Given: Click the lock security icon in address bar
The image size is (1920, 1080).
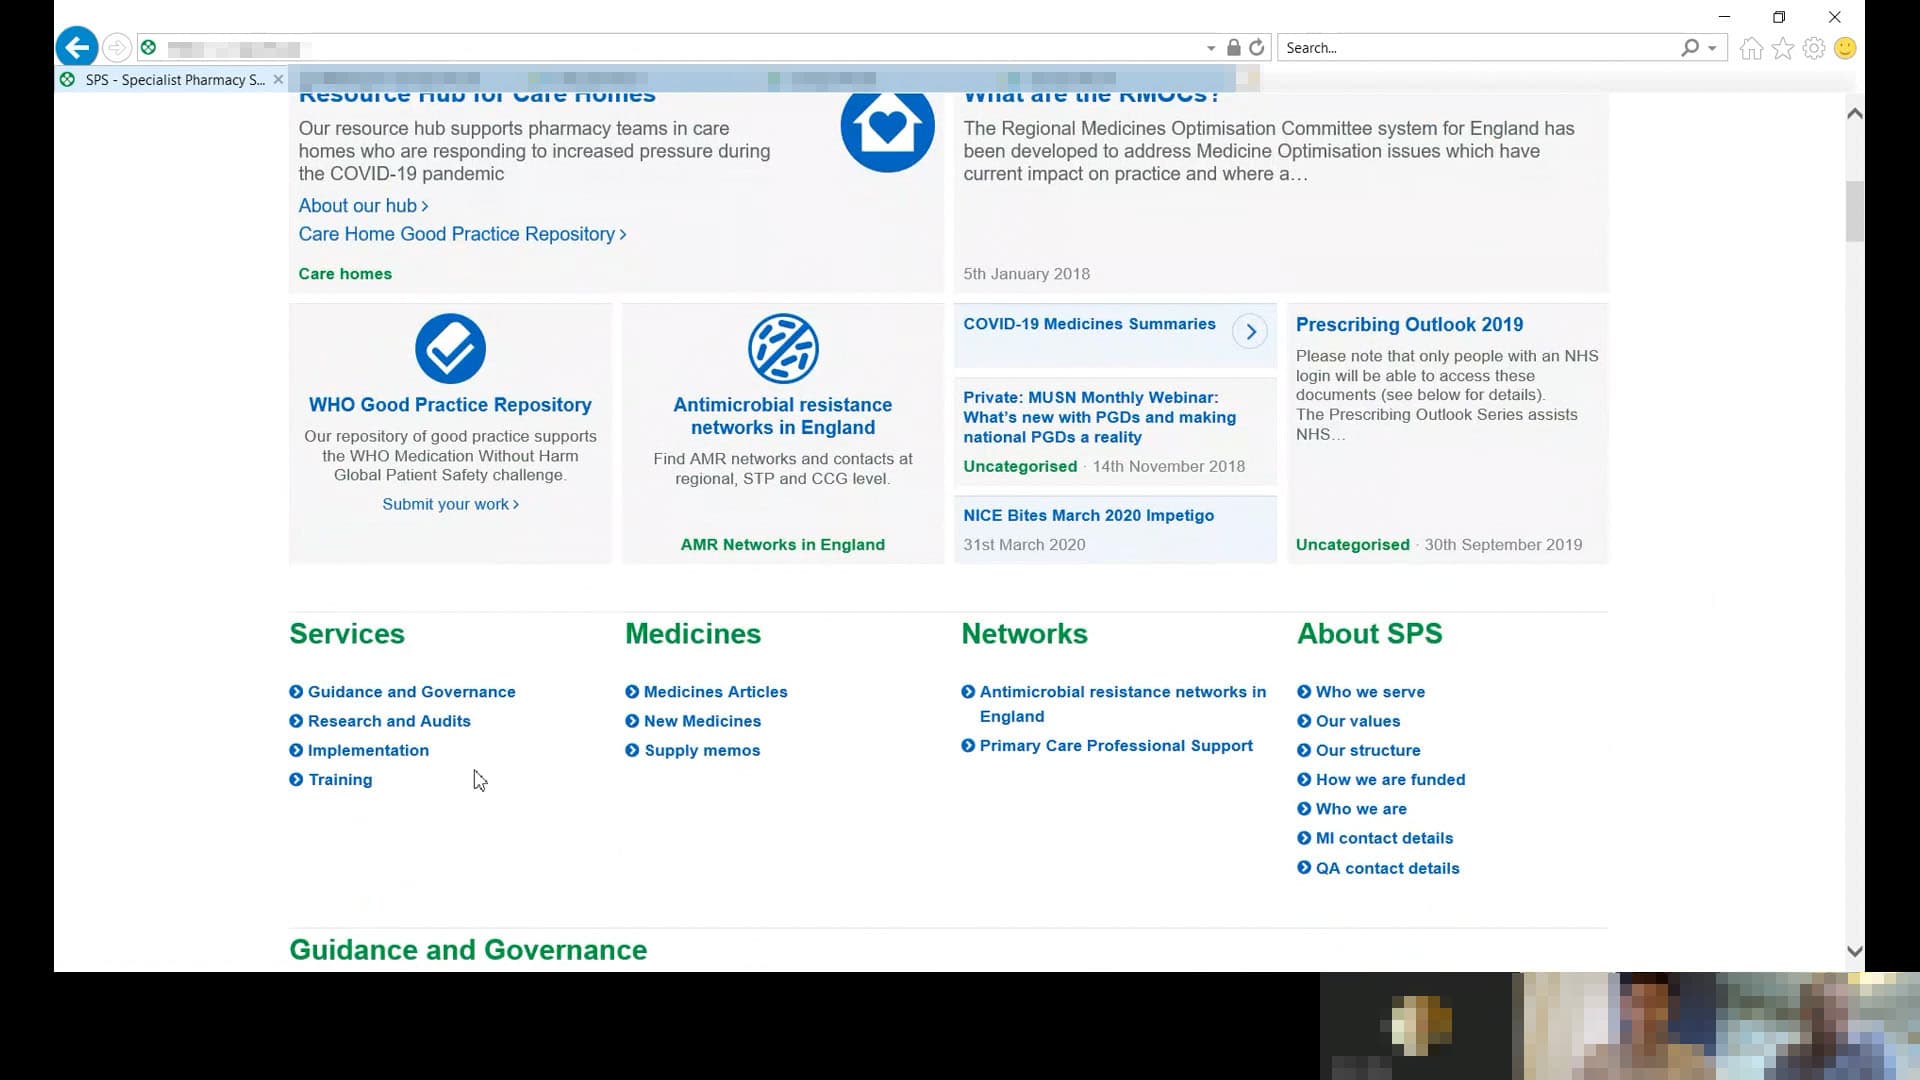Looking at the screenshot, I should coord(1234,47).
